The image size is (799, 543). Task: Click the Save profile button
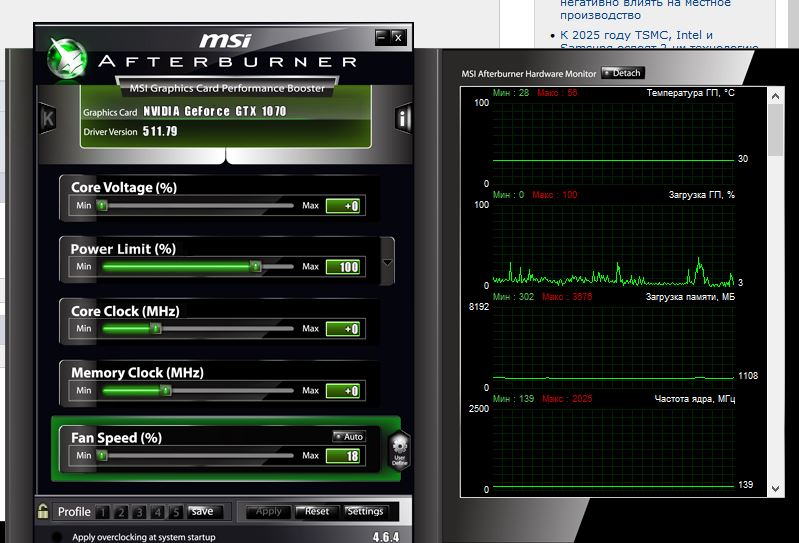point(205,511)
